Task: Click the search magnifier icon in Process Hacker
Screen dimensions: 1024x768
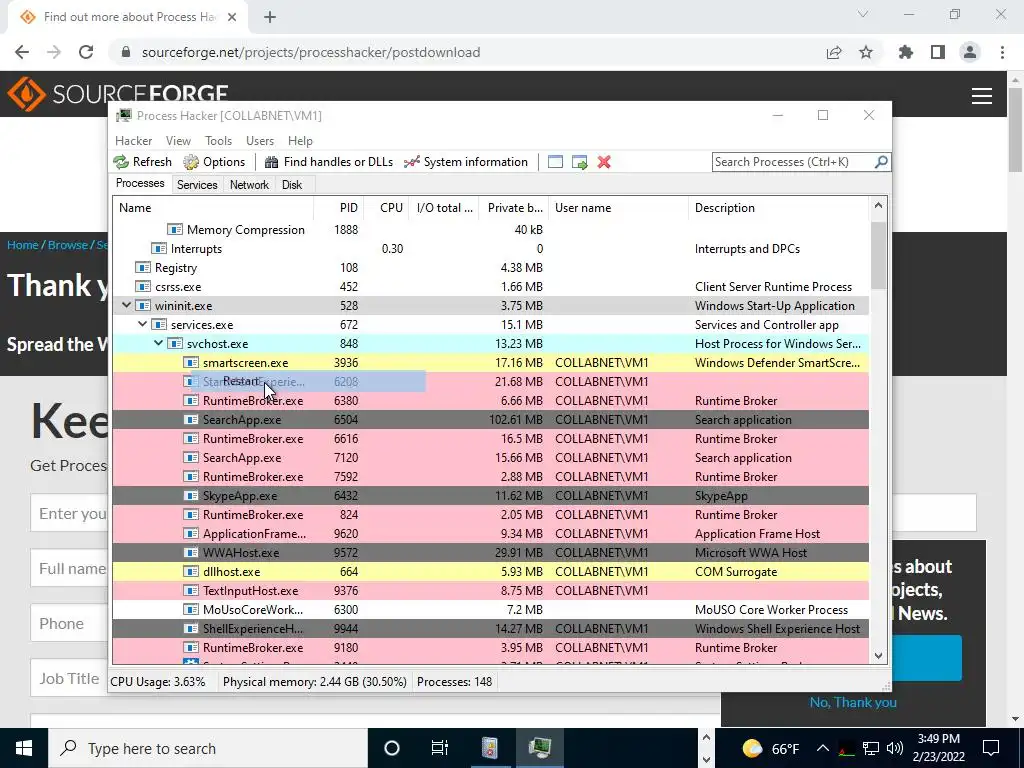Action: click(x=881, y=161)
